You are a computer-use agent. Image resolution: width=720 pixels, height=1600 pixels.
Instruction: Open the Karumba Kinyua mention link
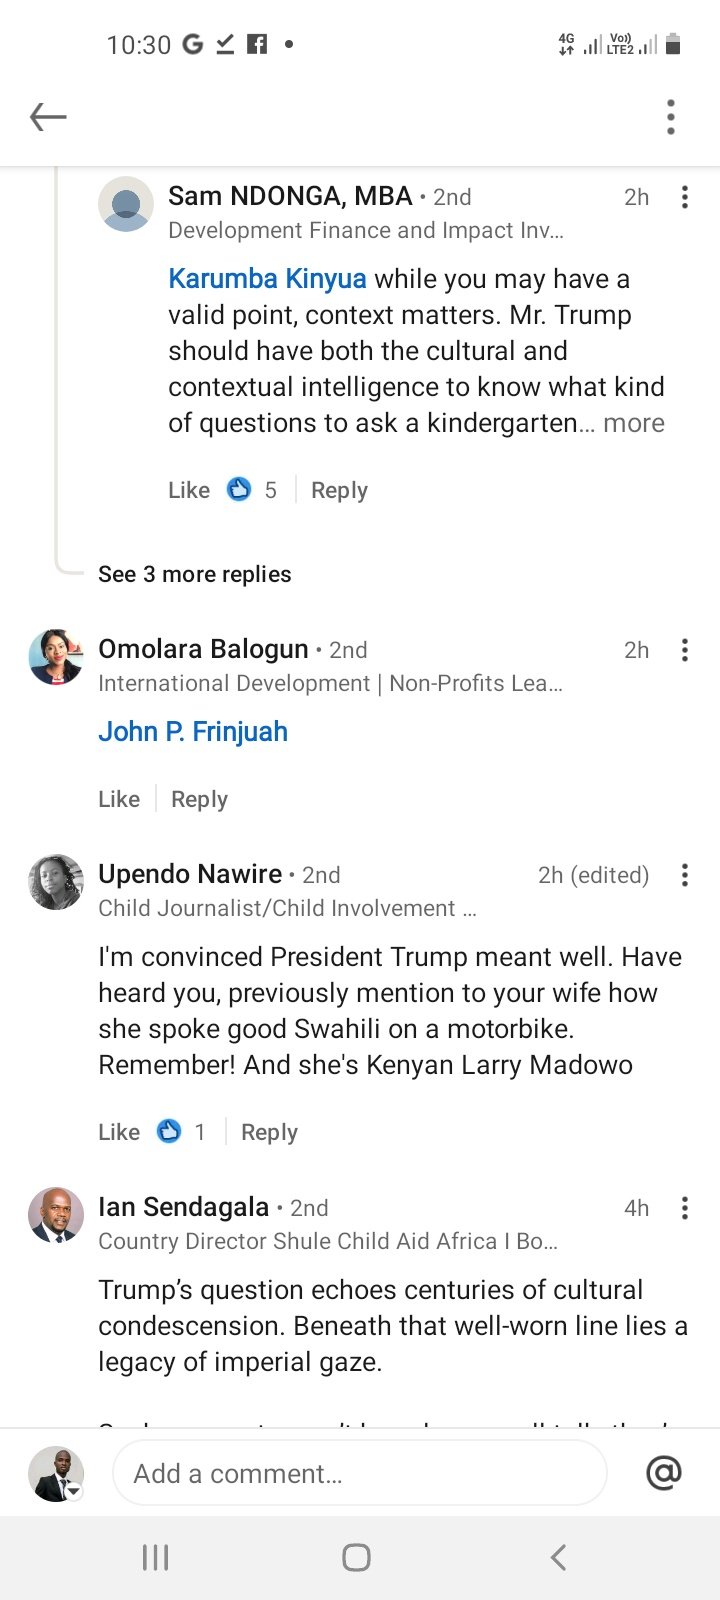coord(267,279)
